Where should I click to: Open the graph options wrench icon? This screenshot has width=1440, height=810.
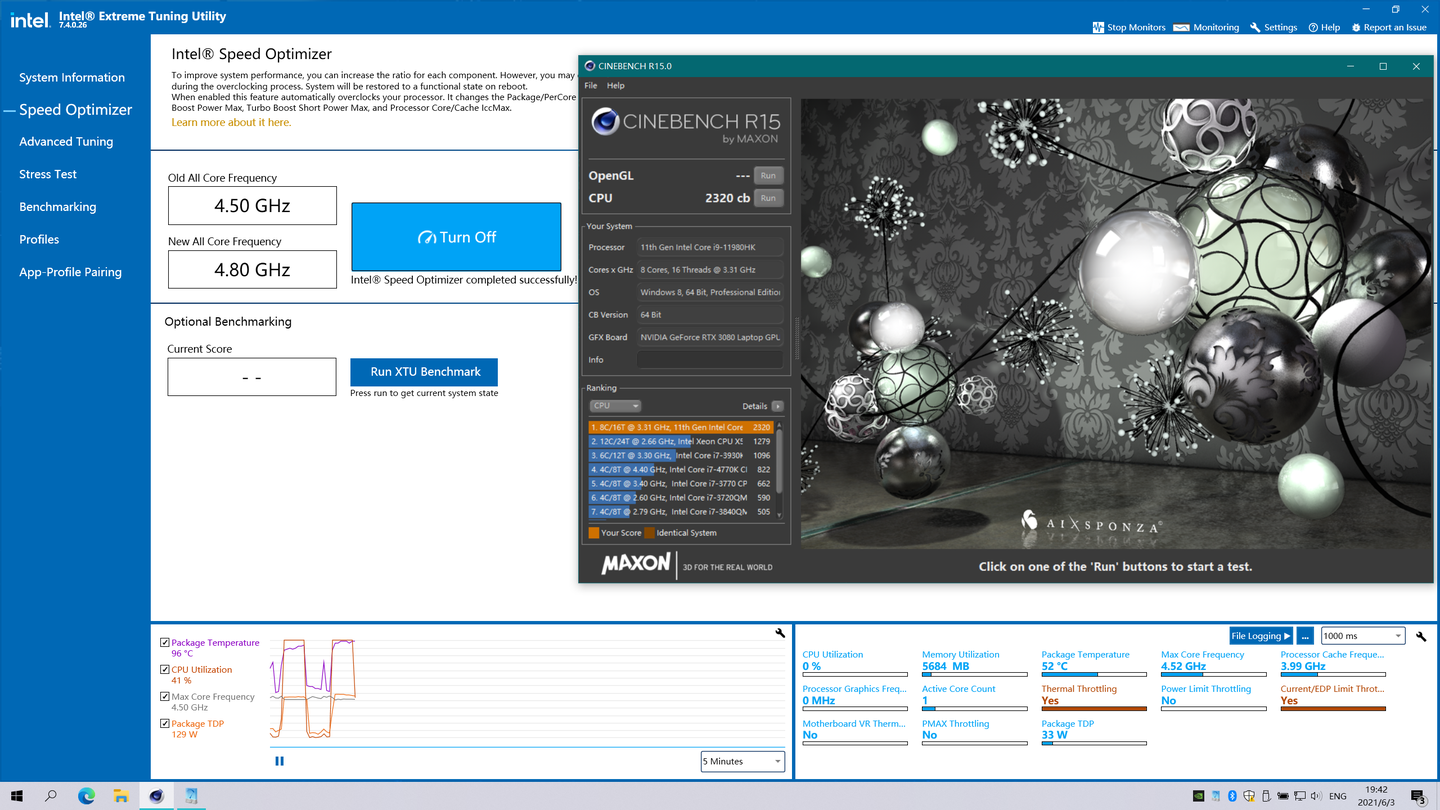[779, 633]
